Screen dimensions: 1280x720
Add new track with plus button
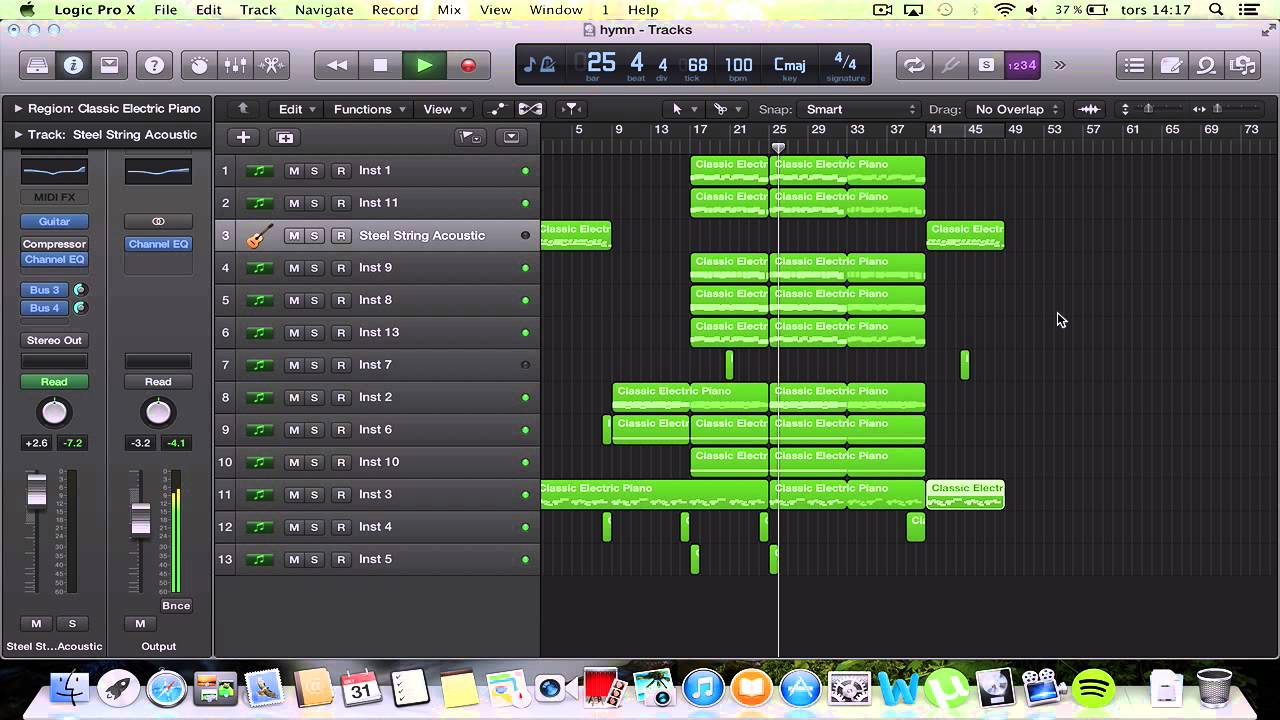tap(243, 137)
